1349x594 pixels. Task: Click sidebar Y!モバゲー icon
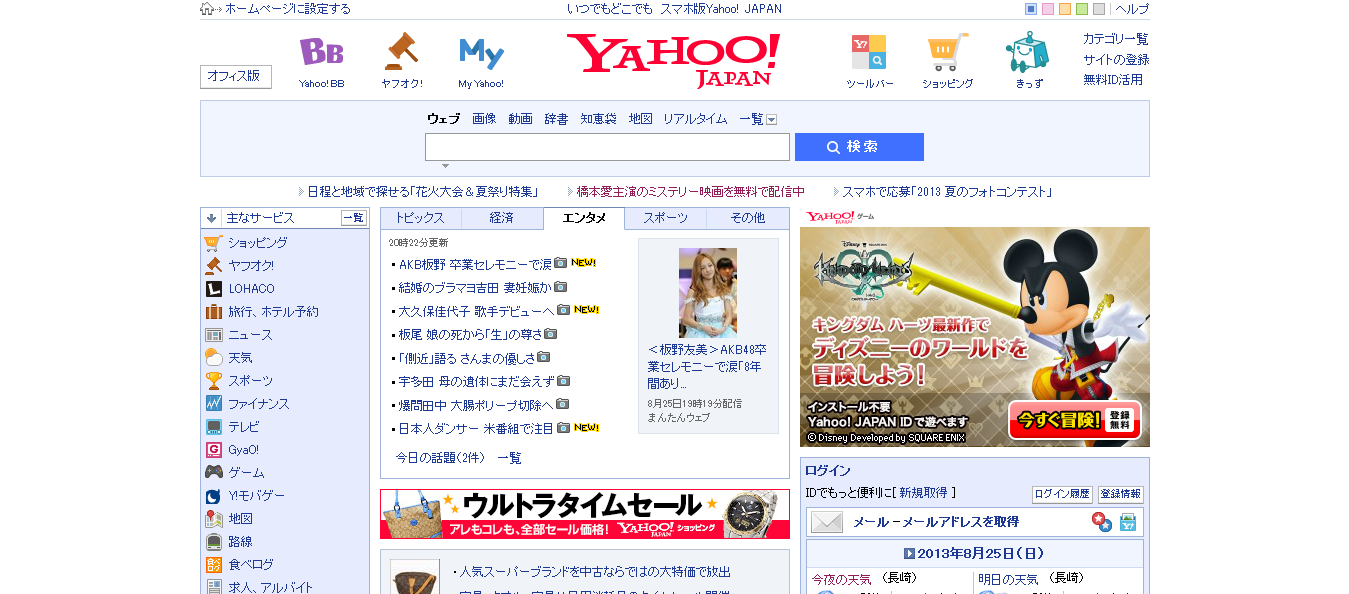(x=213, y=496)
